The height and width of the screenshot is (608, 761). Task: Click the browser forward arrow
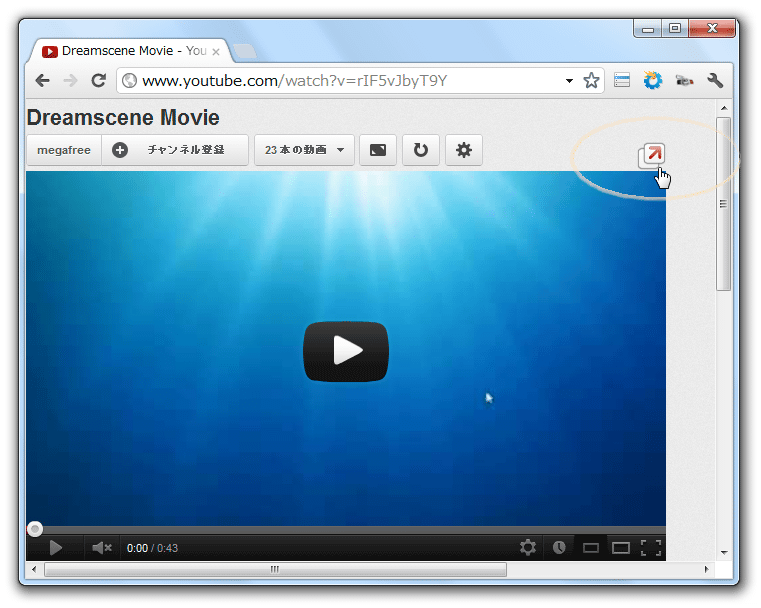coord(70,81)
